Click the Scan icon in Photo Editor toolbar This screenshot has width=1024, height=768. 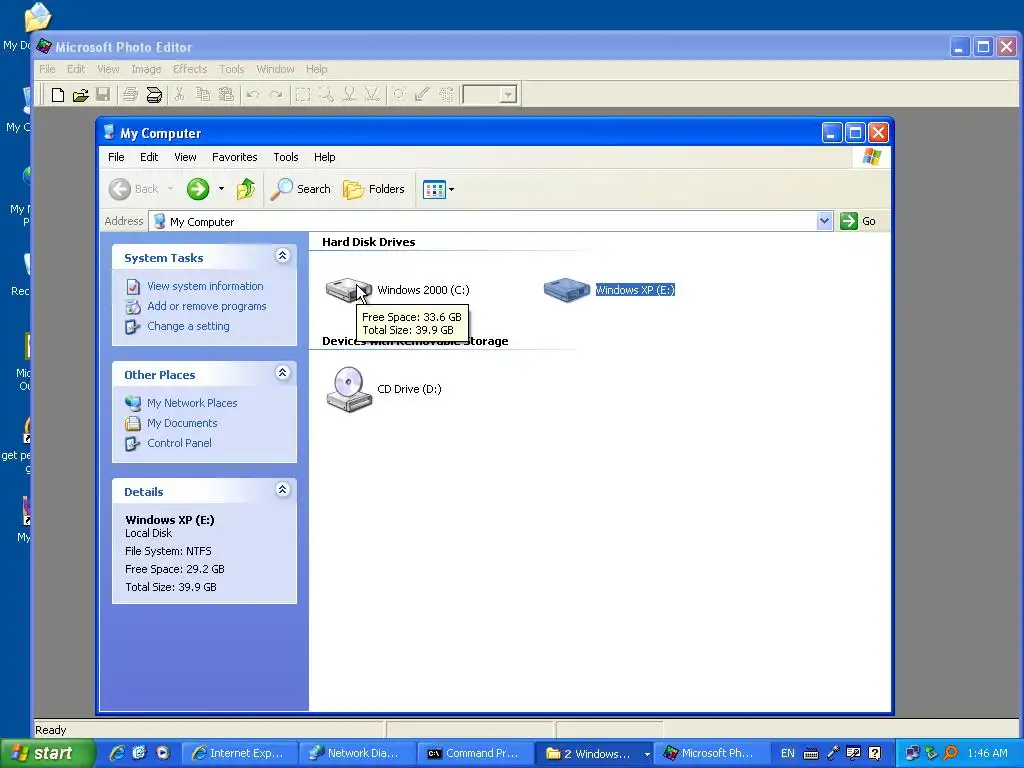coord(153,95)
